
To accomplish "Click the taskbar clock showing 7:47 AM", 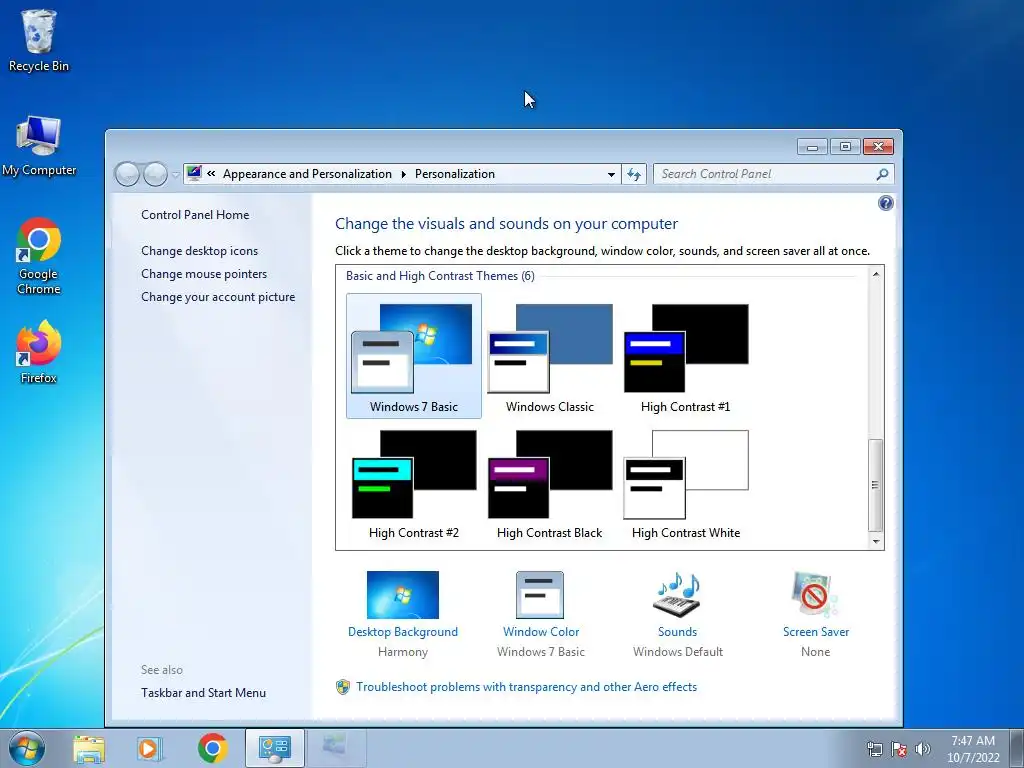I will tap(973, 749).
